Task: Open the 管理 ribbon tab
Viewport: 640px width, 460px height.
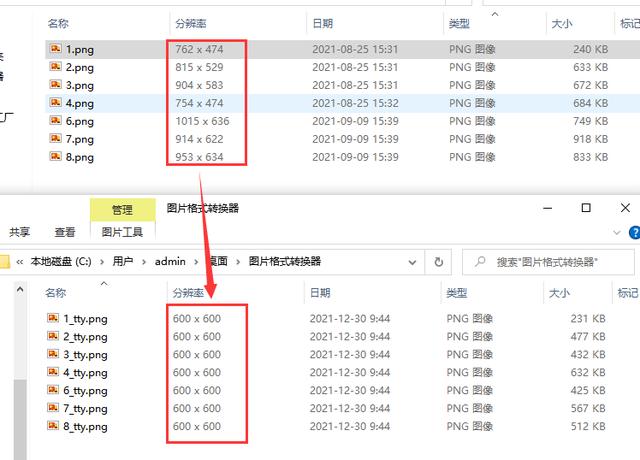Action: tap(122, 210)
